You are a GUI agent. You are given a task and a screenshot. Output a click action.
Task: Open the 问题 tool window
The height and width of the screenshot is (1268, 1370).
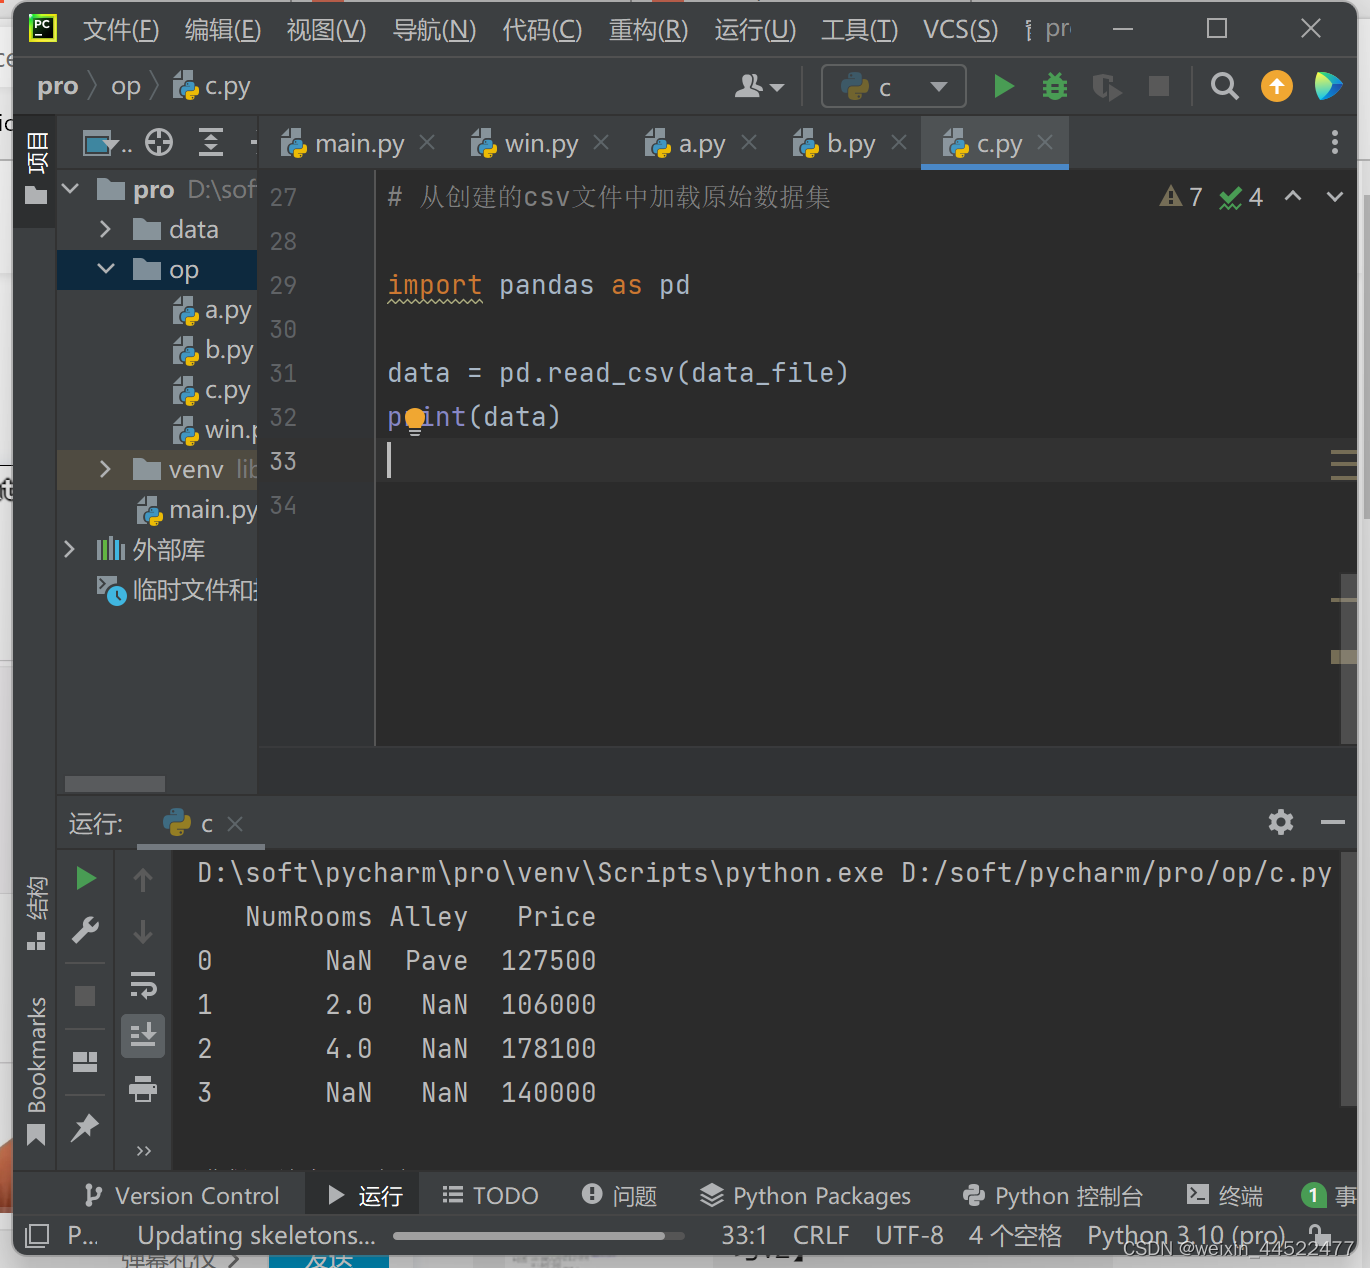point(619,1195)
